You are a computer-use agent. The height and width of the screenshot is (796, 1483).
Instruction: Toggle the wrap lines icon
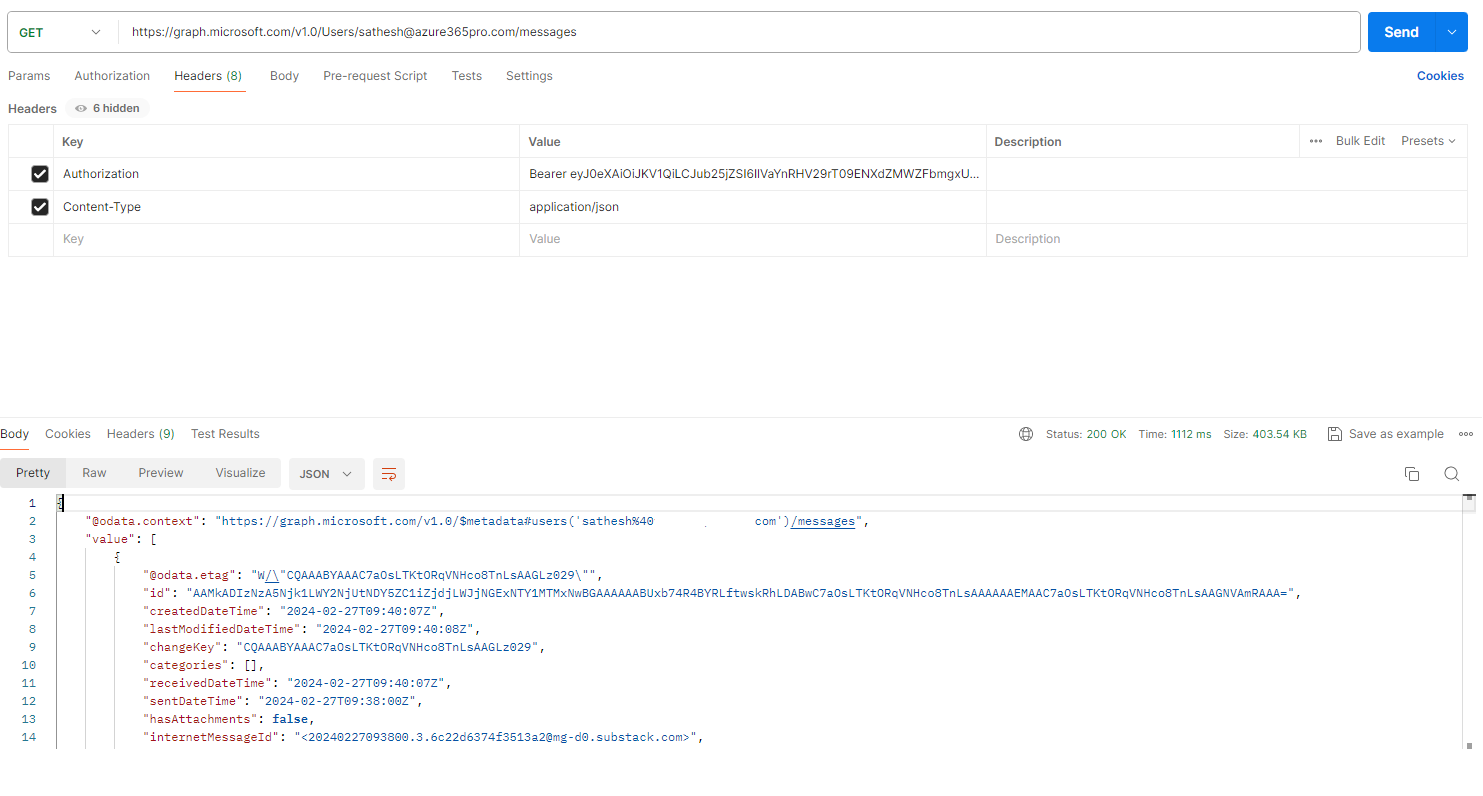click(x=389, y=474)
